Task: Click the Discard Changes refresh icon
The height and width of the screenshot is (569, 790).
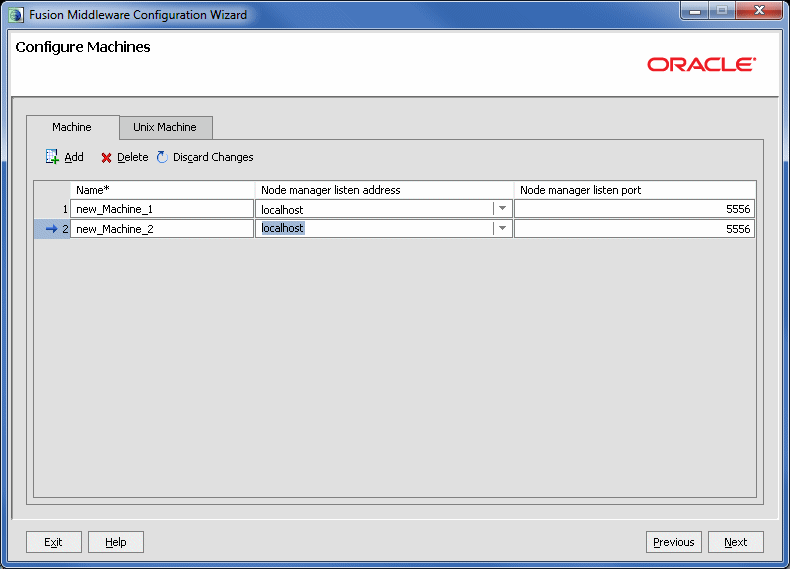Action: click(162, 157)
